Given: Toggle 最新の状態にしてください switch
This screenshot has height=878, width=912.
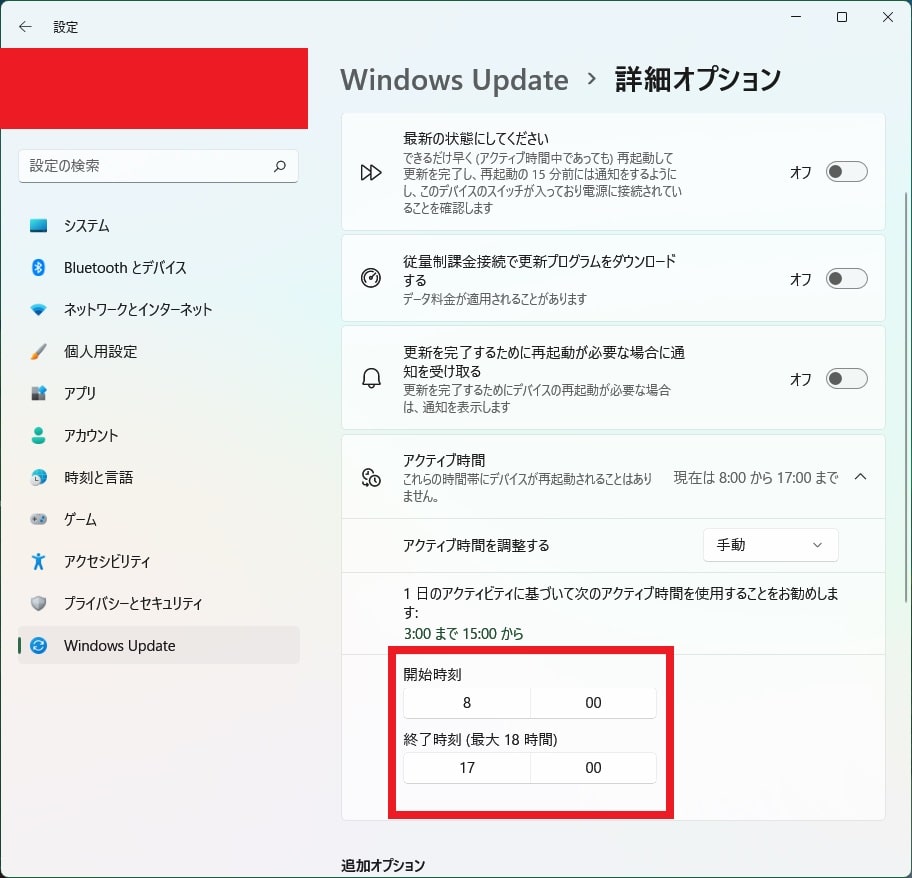Looking at the screenshot, I should (846, 172).
